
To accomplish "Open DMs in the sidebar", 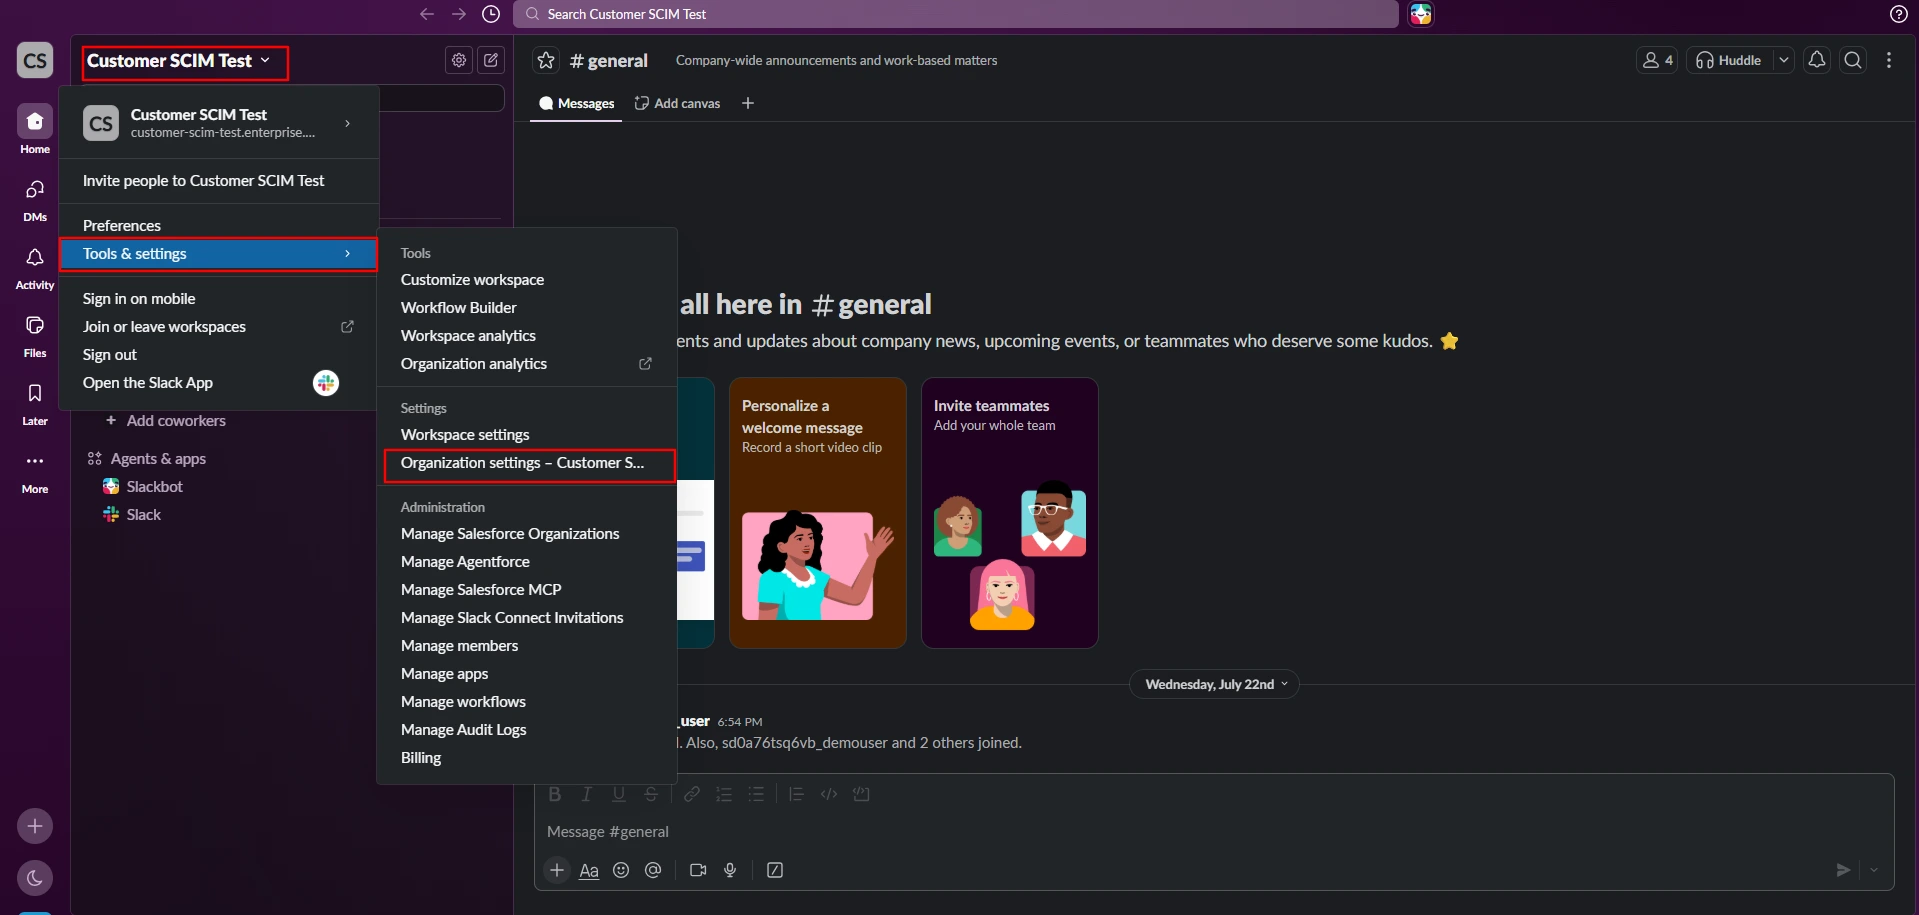I will click(35, 198).
